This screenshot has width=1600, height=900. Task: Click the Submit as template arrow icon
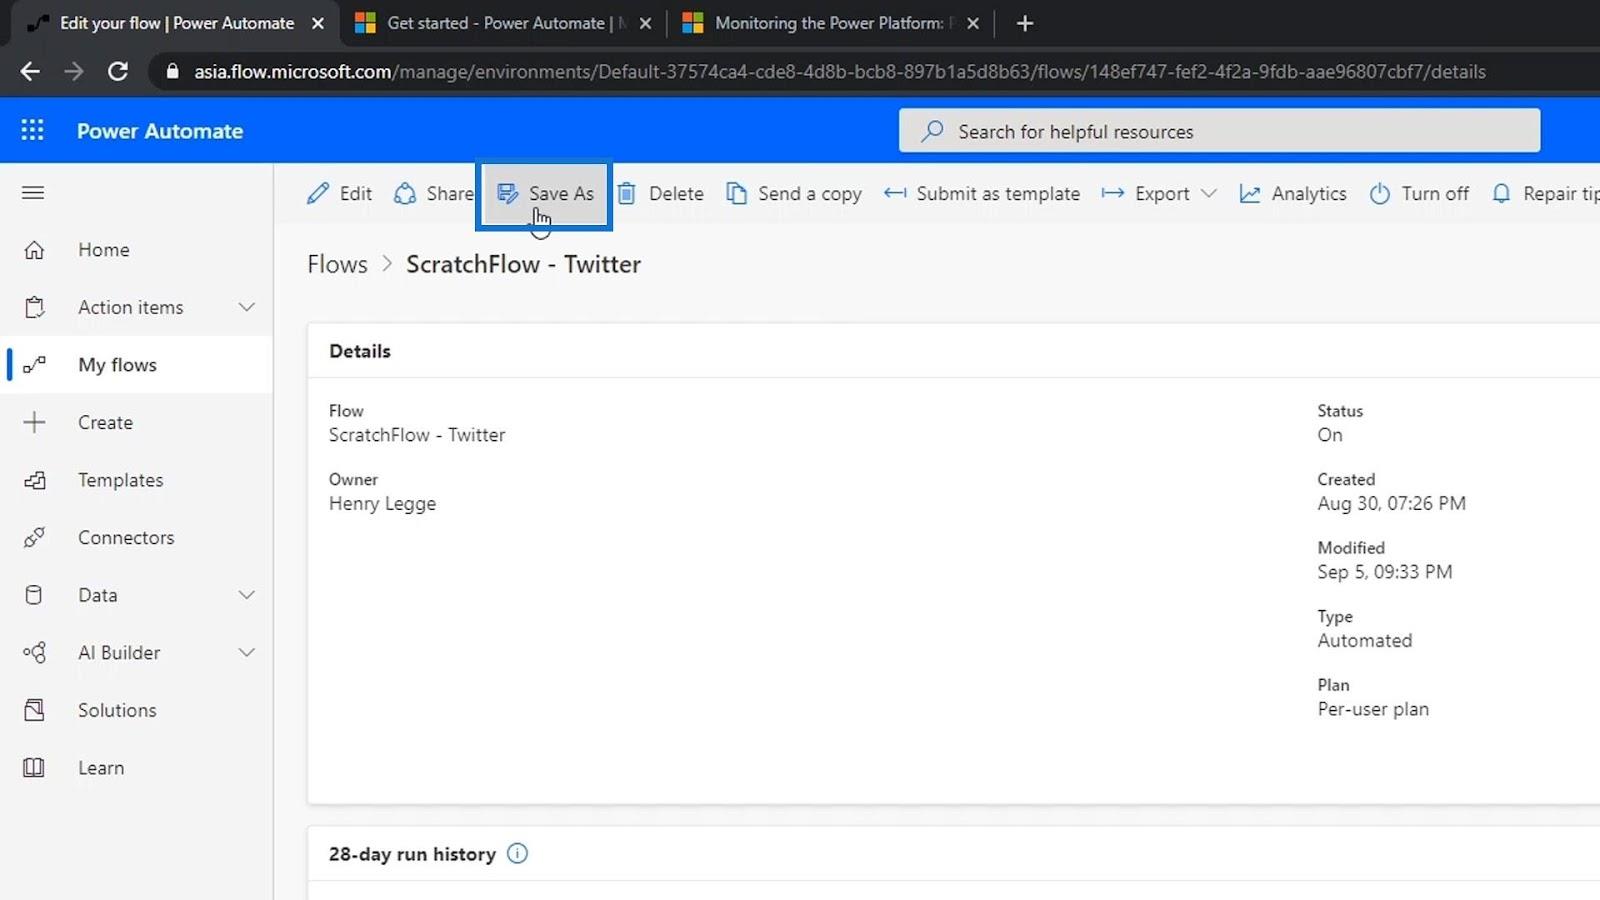pyautogui.click(x=895, y=193)
